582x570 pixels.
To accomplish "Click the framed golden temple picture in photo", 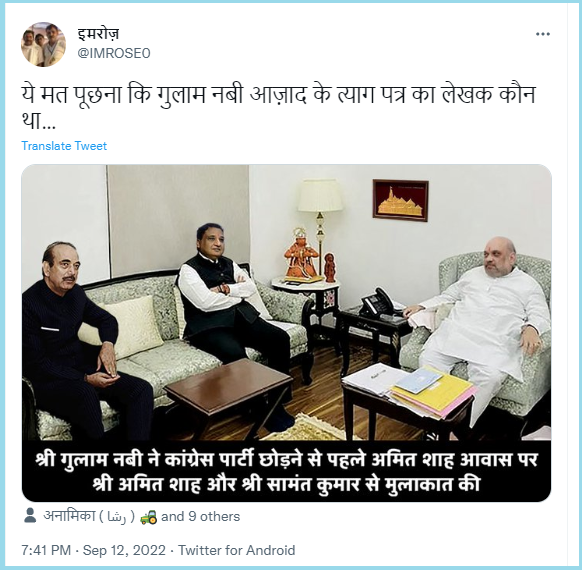I will point(400,200).
